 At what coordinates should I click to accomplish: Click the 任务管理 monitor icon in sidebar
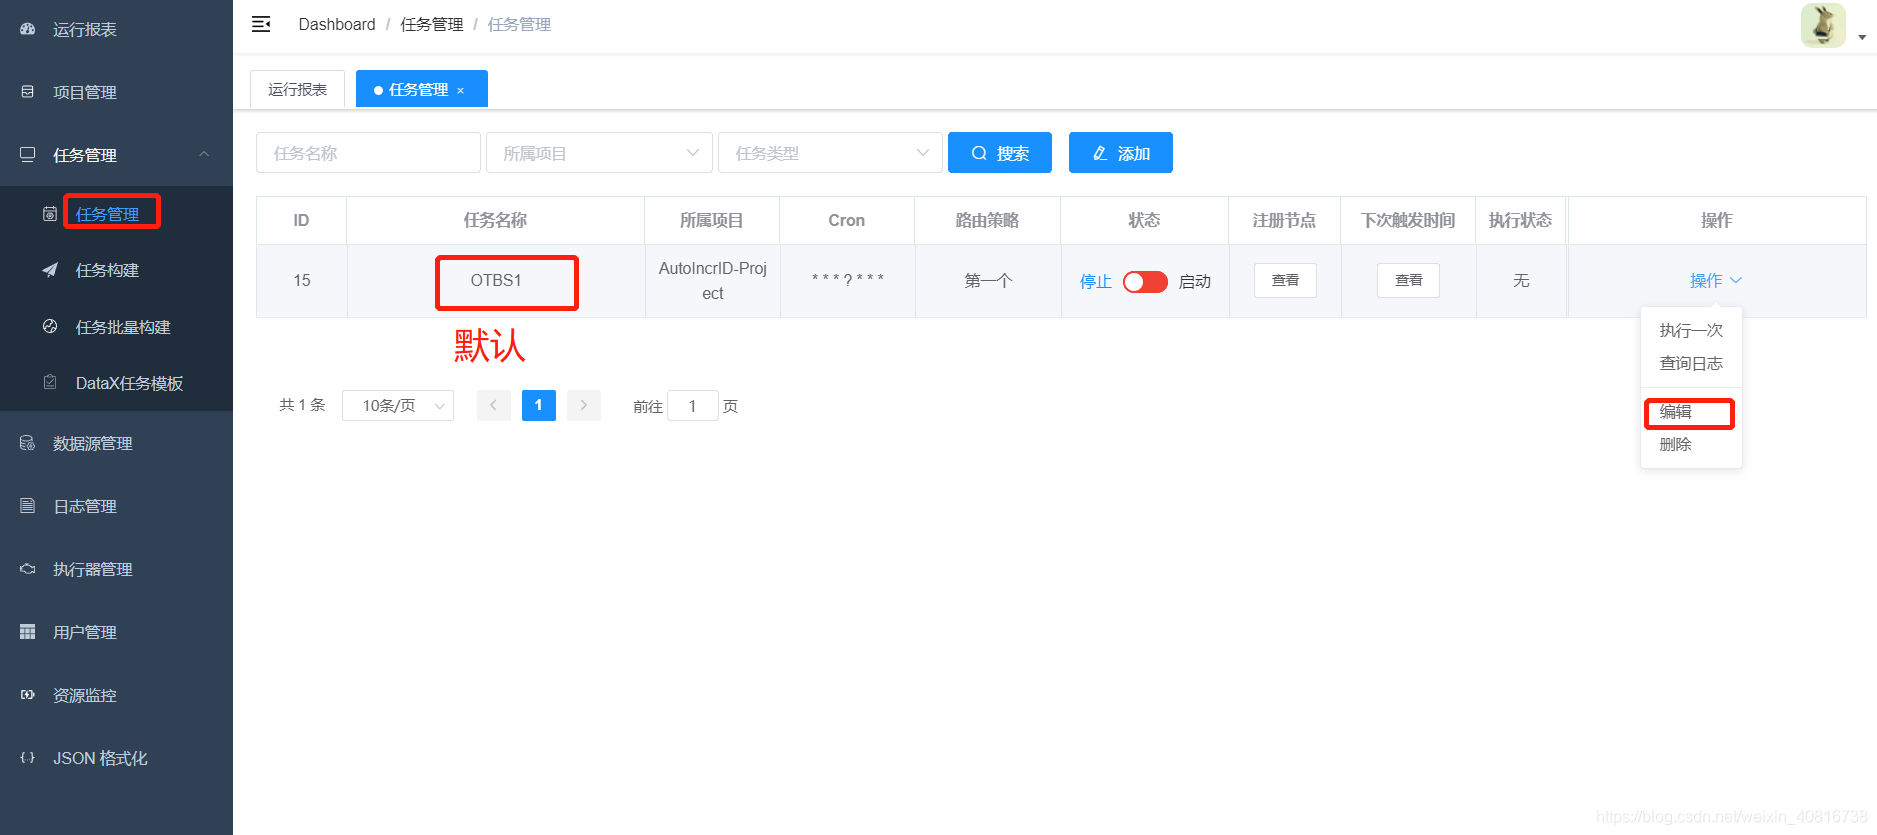pyautogui.click(x=28, y=154)
